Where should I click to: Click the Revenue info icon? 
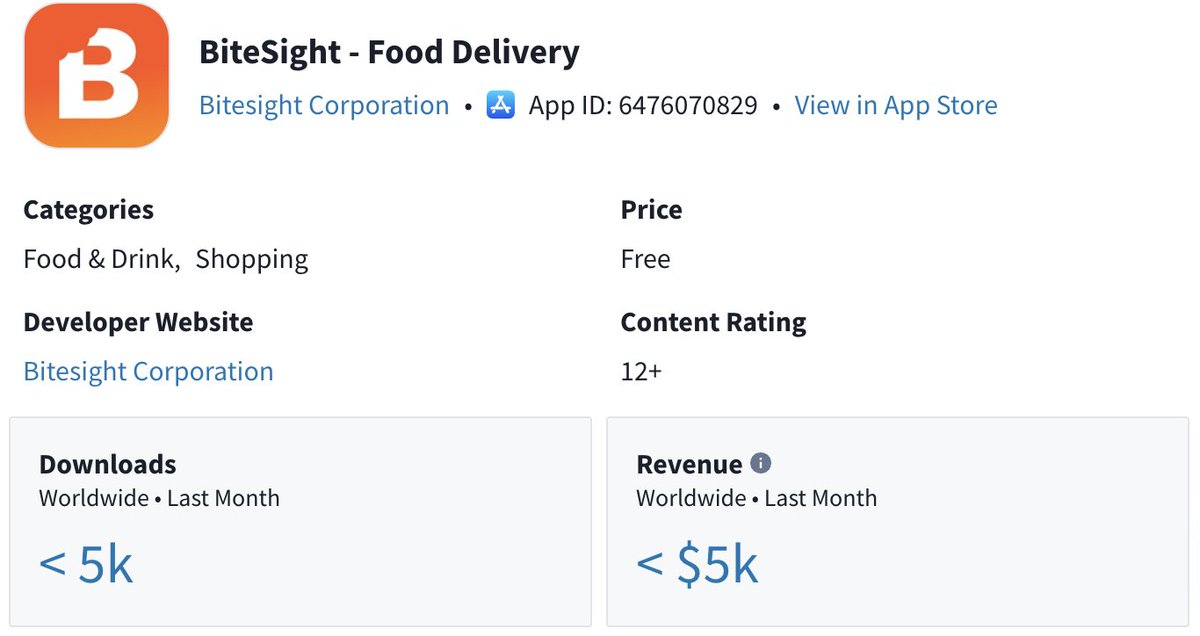(x=761, y=463)
